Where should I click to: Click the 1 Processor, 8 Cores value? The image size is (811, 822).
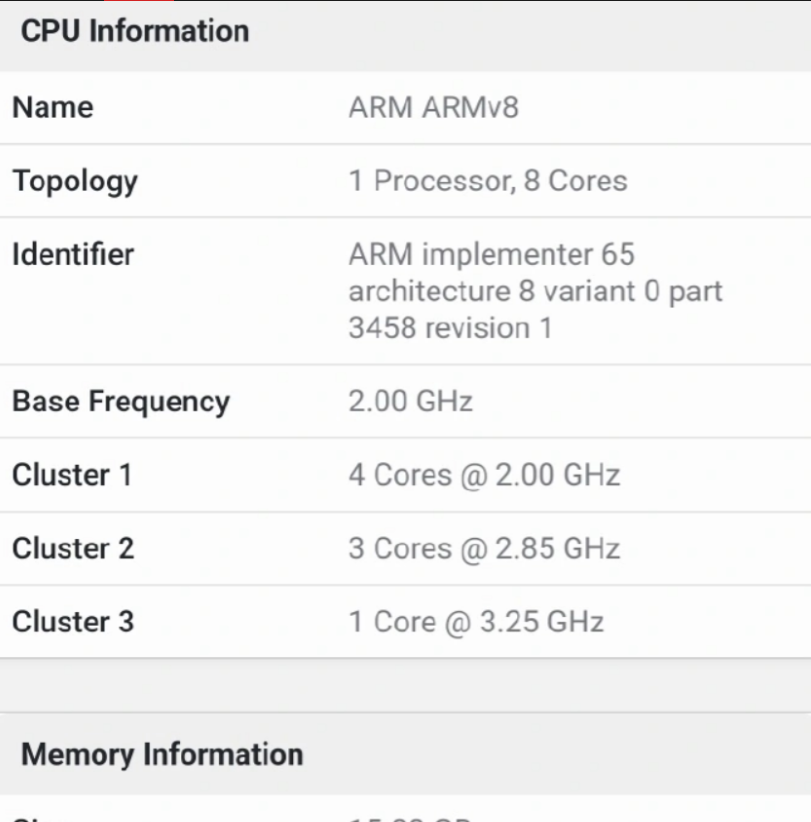pos(487,181)
